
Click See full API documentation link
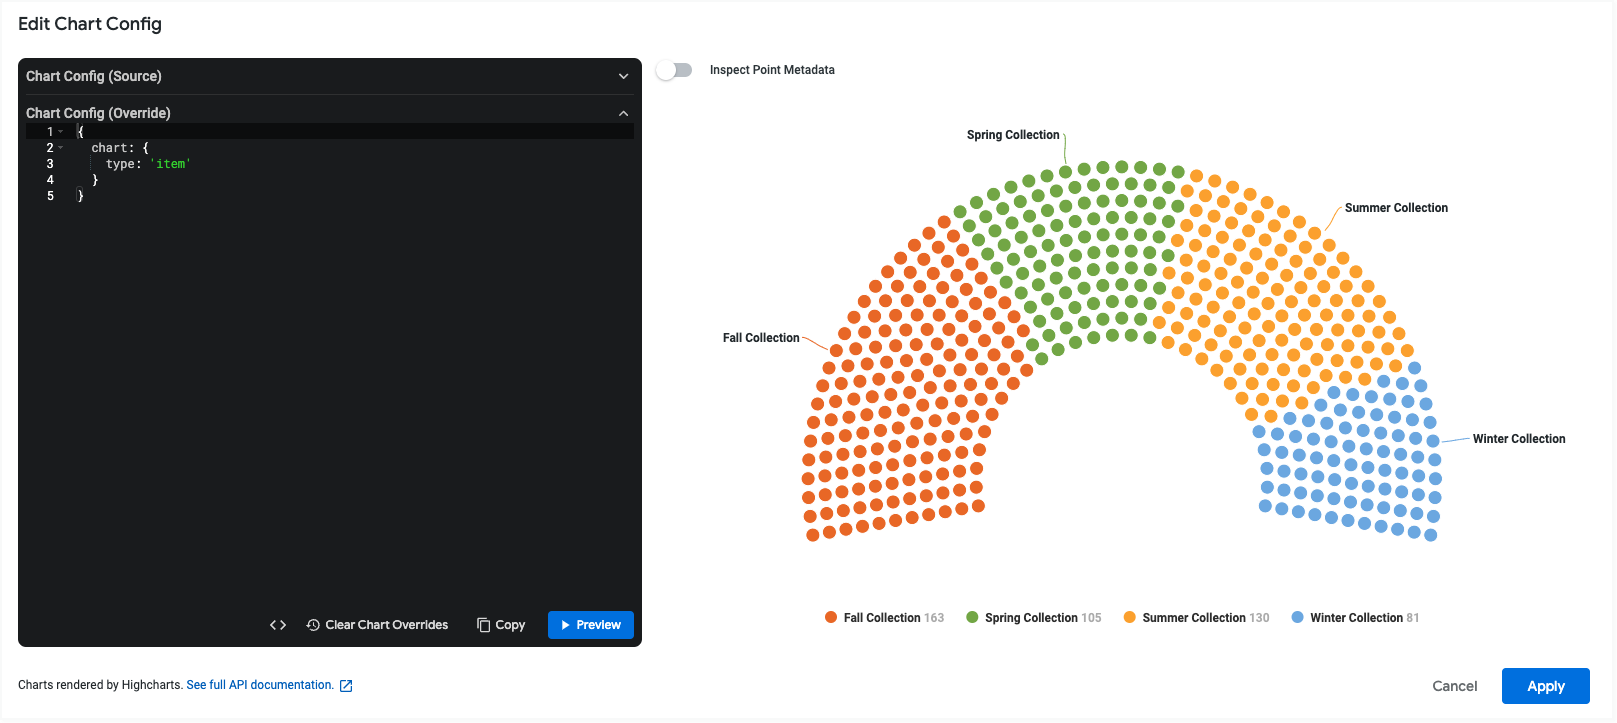point(260,685)
